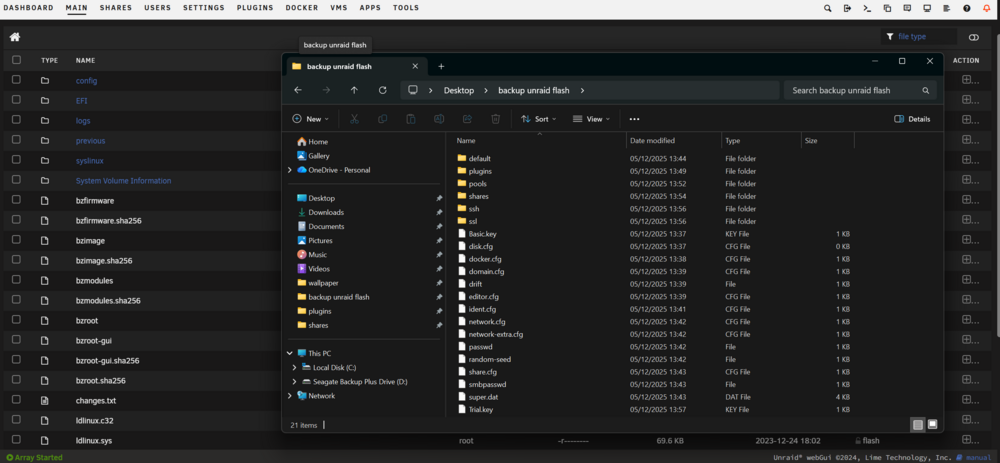This screenshot has width=1000, height=463.
Task: Check the checkbox for changes.txt file
Action: (16, 400)
